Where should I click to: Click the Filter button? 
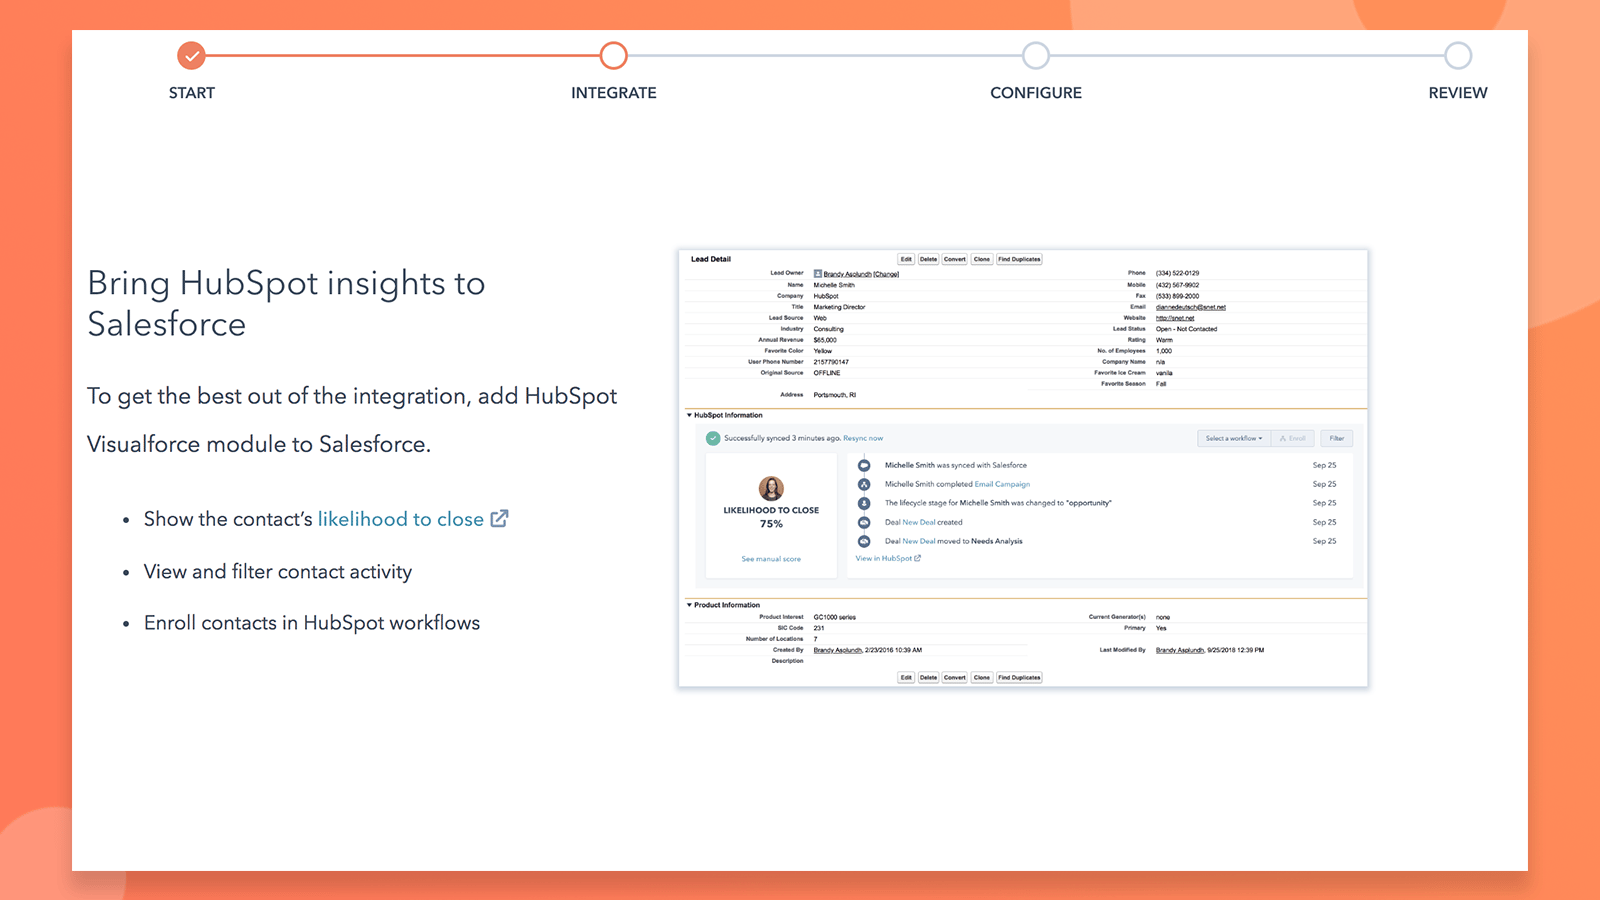point(1337,438)
